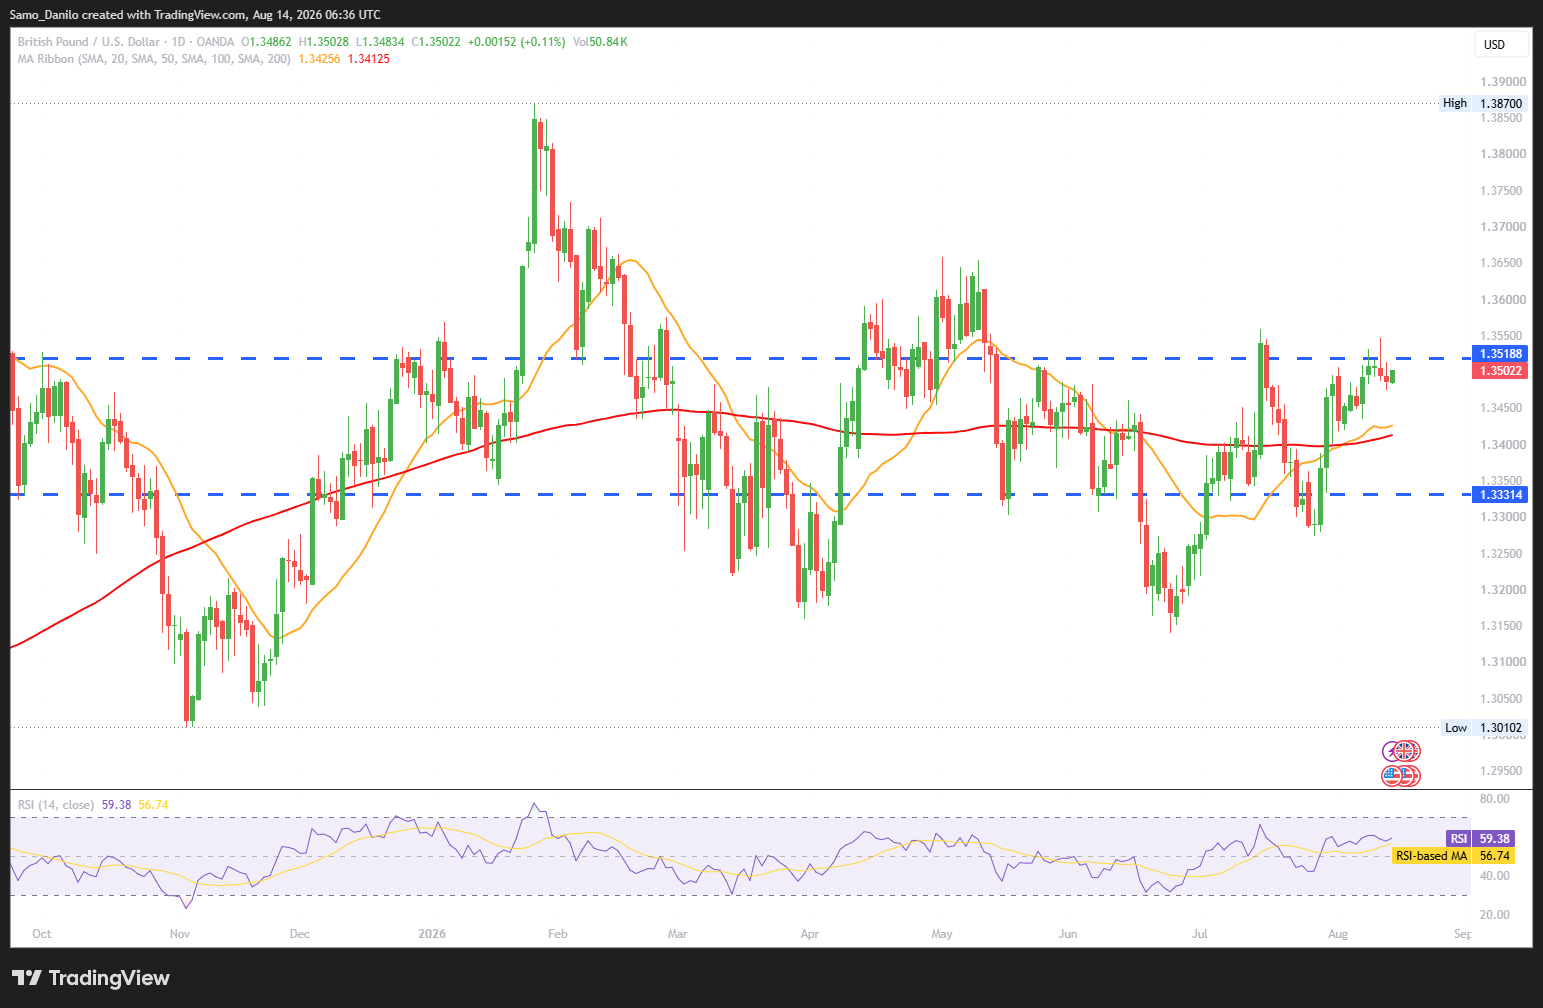
Task: Click the 56.74 value in RSI legend
Action: point(154,805)
